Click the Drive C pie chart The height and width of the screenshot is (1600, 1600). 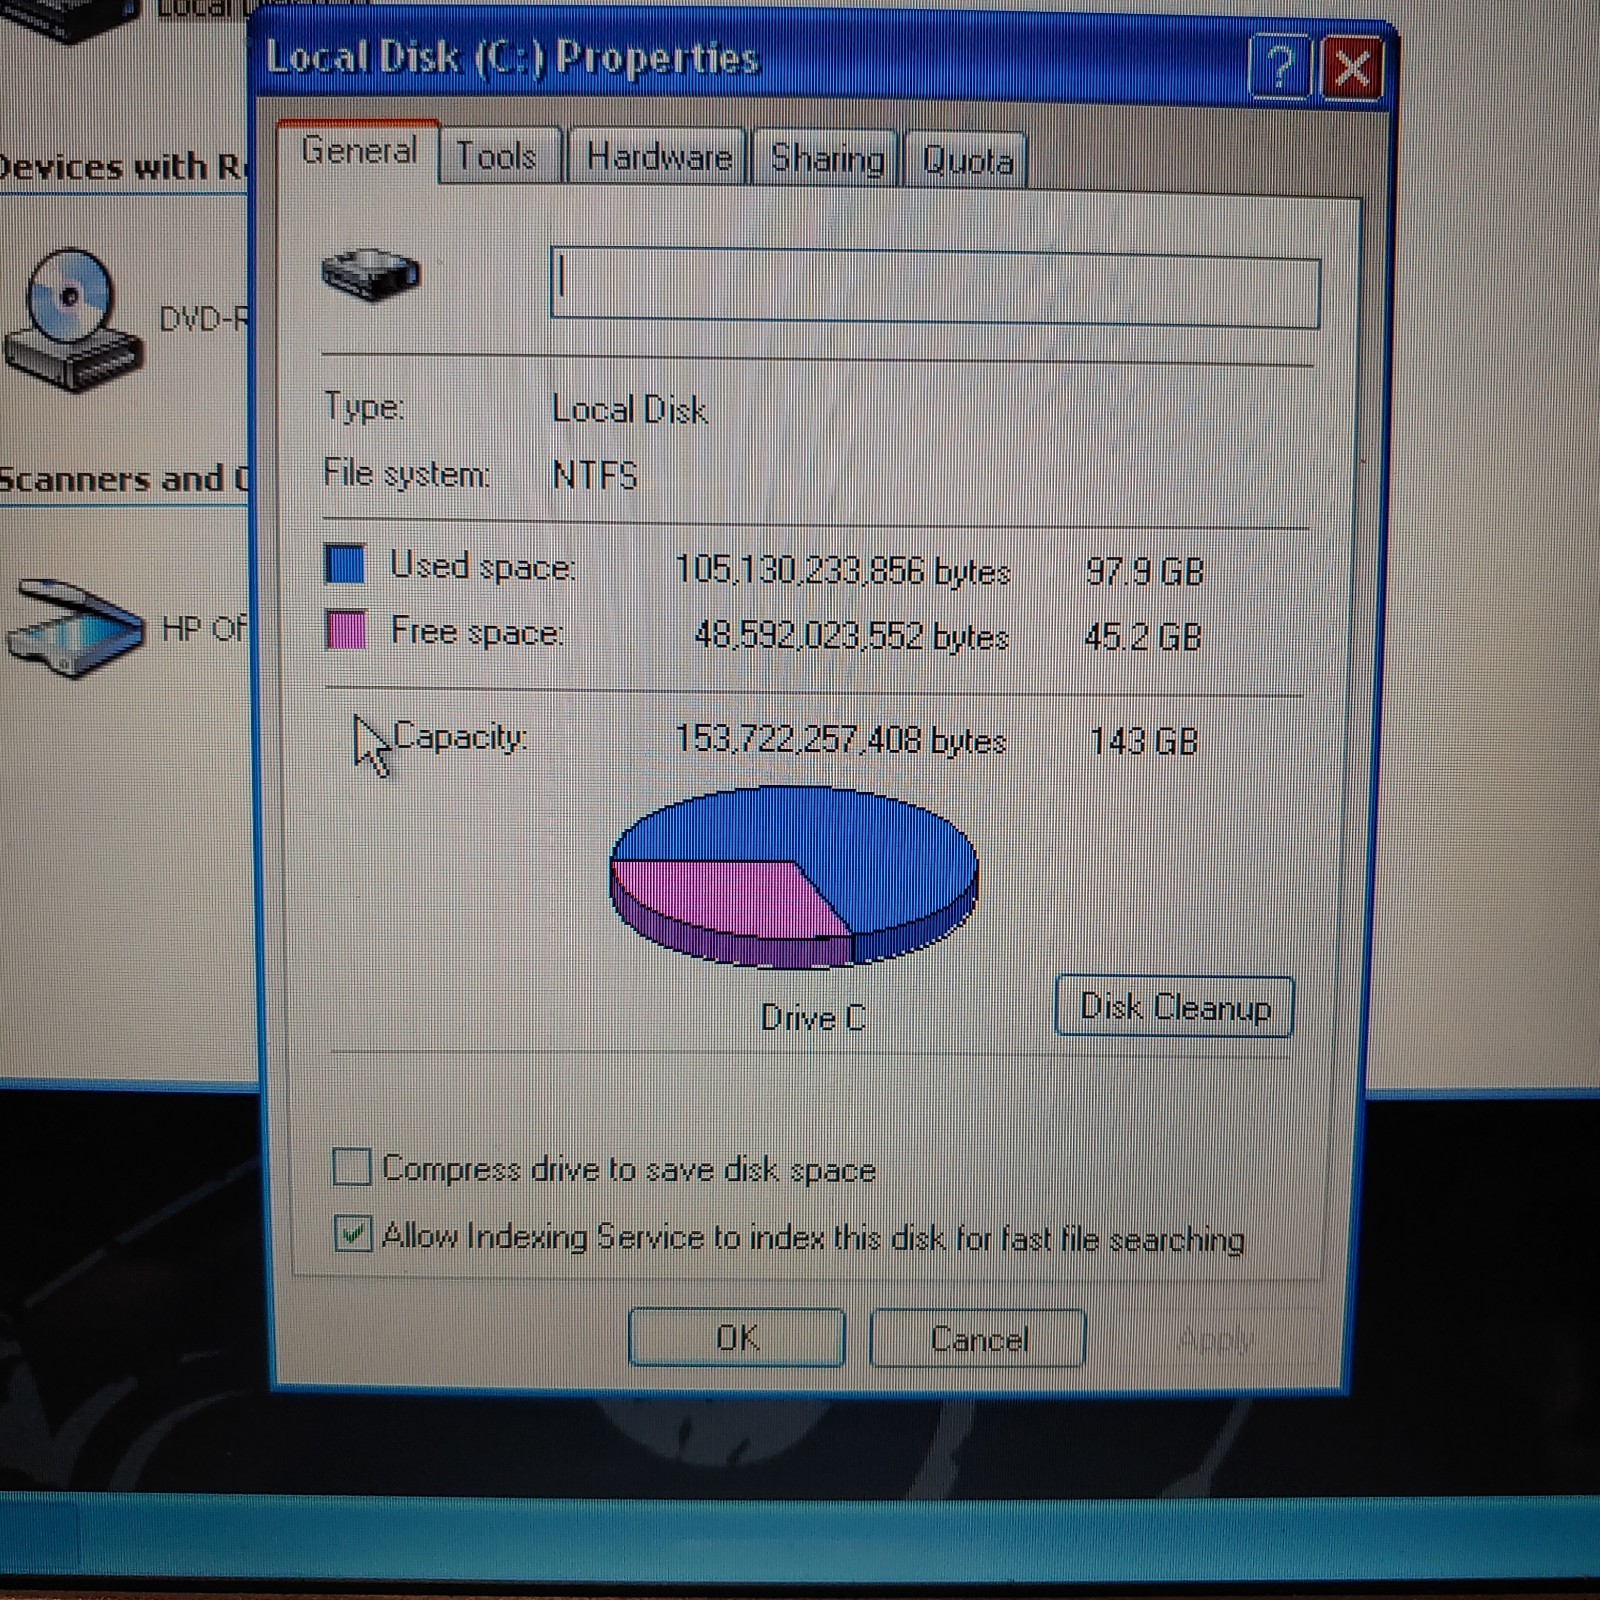[793, 877]
